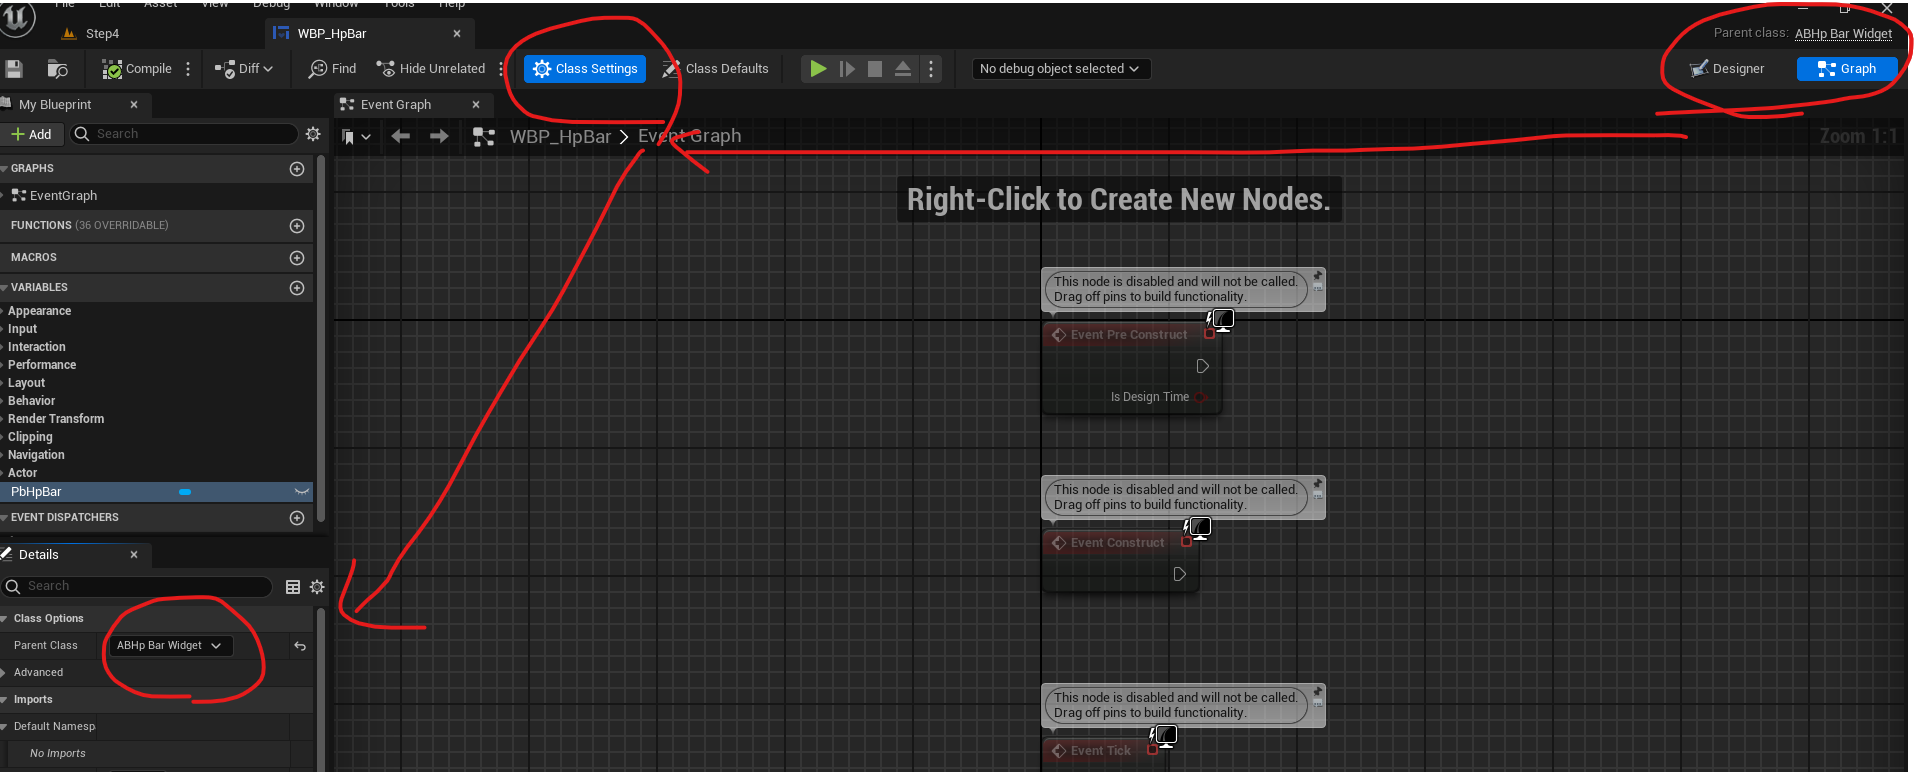The height and width of the screenshot is (772, 1915).
Task: Click the Eject control in the play toolbar
Action: 903,69
